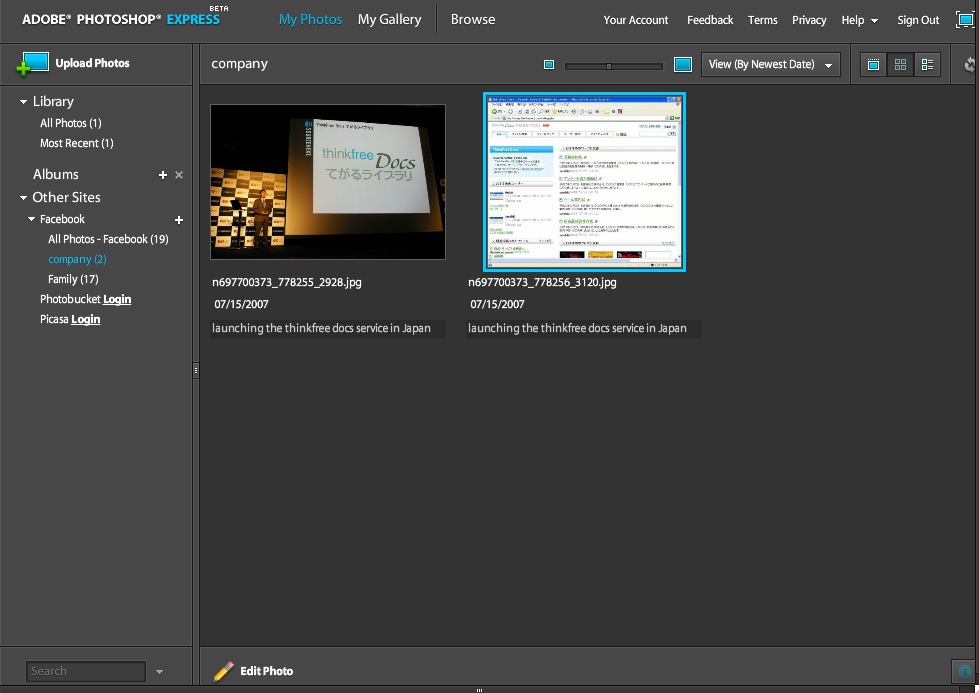Click the Upload Photos button label

pos(92,63)
